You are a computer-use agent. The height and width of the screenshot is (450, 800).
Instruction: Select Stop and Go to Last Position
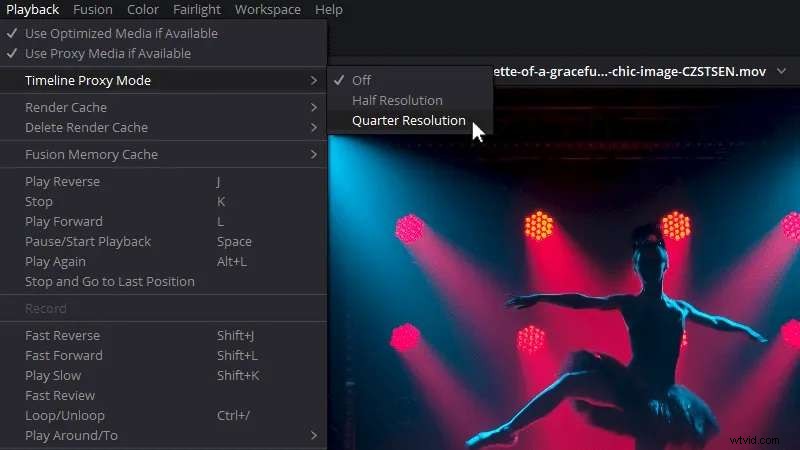tap(109, 281)
